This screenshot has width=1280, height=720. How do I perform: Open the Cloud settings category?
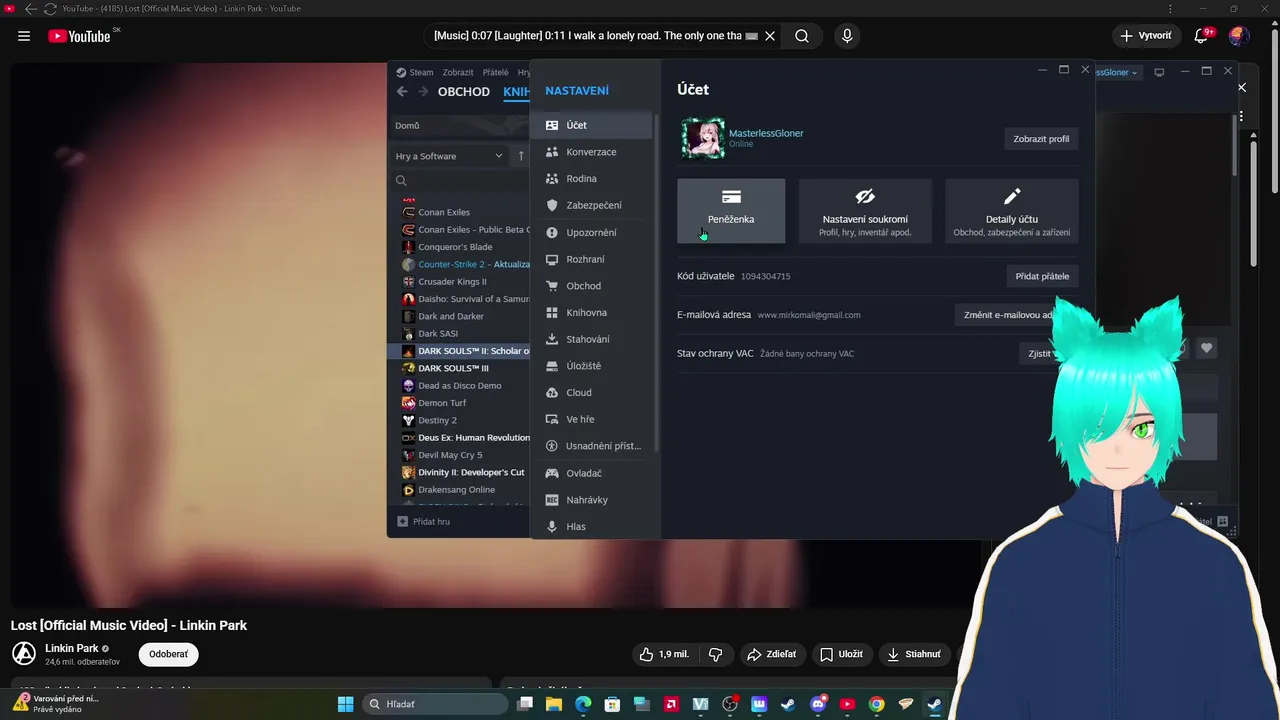593,392
